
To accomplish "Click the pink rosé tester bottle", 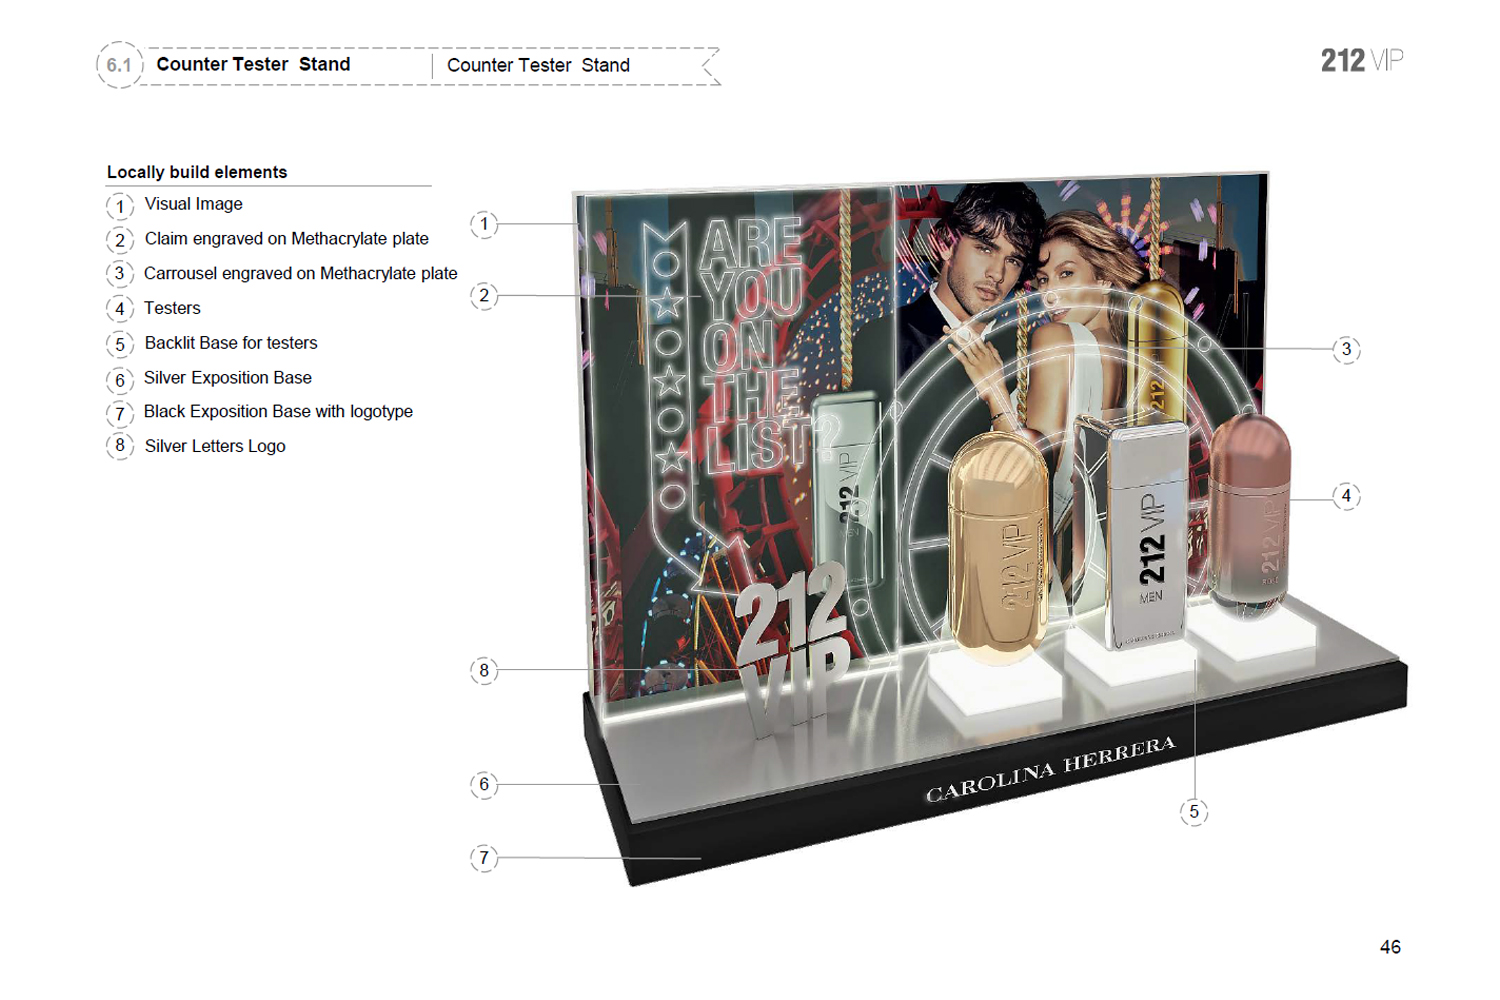I will point(1250,517).
